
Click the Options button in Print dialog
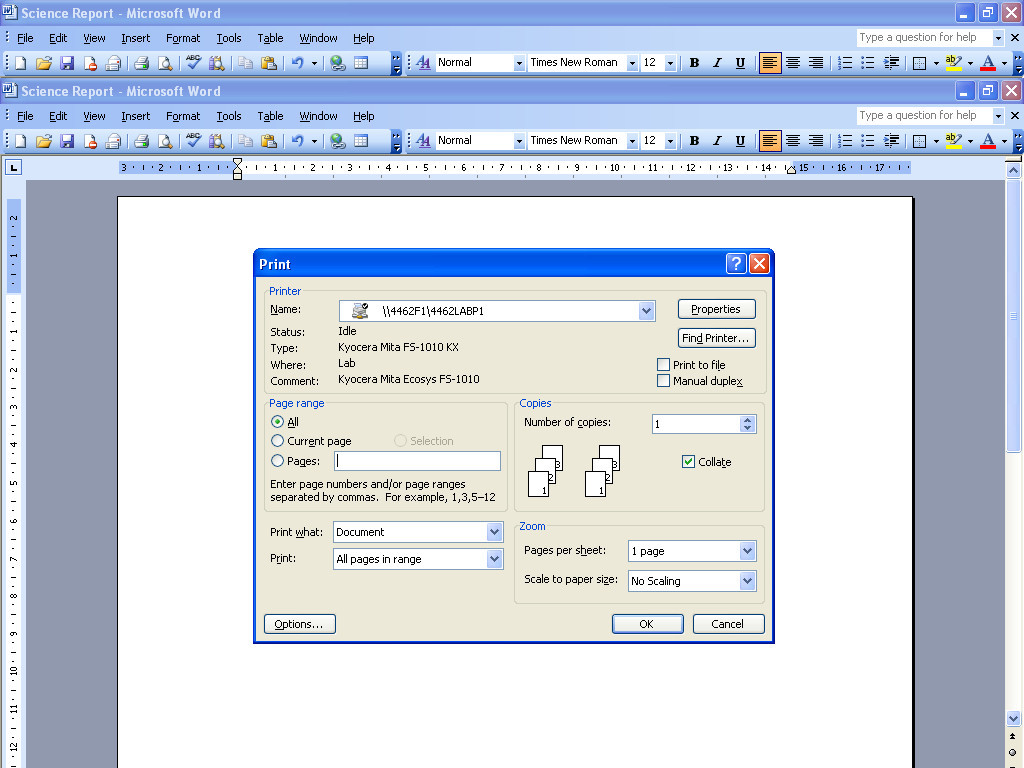click(300, 624)
